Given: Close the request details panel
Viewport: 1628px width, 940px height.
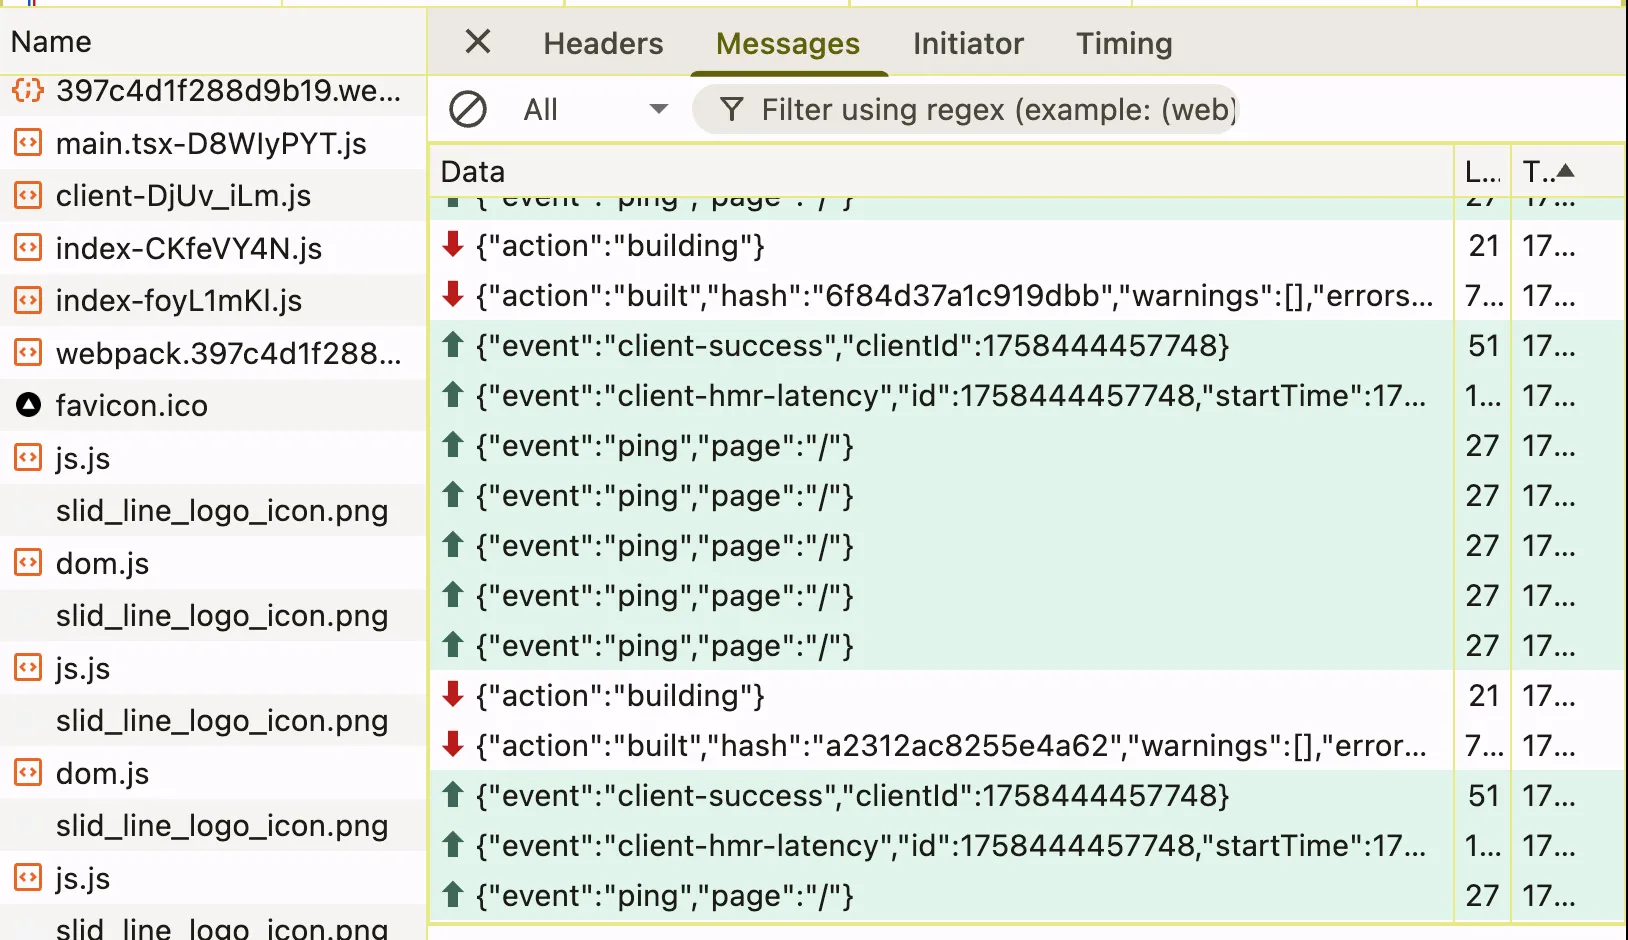Looking at the screenshot, I should coord(478,42).
